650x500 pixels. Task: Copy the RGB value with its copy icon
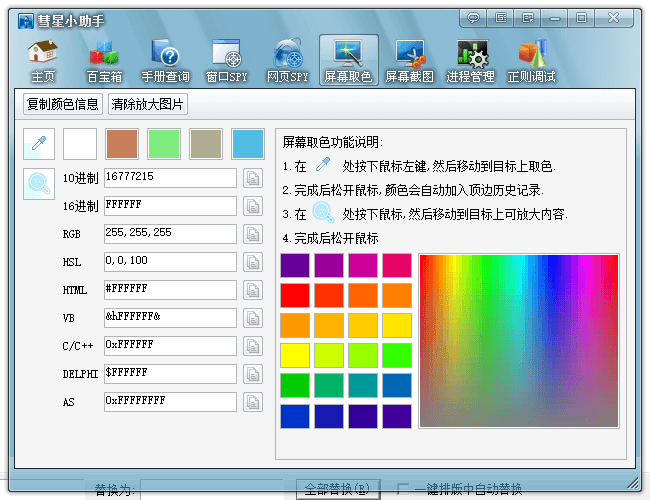coord(253,234)
